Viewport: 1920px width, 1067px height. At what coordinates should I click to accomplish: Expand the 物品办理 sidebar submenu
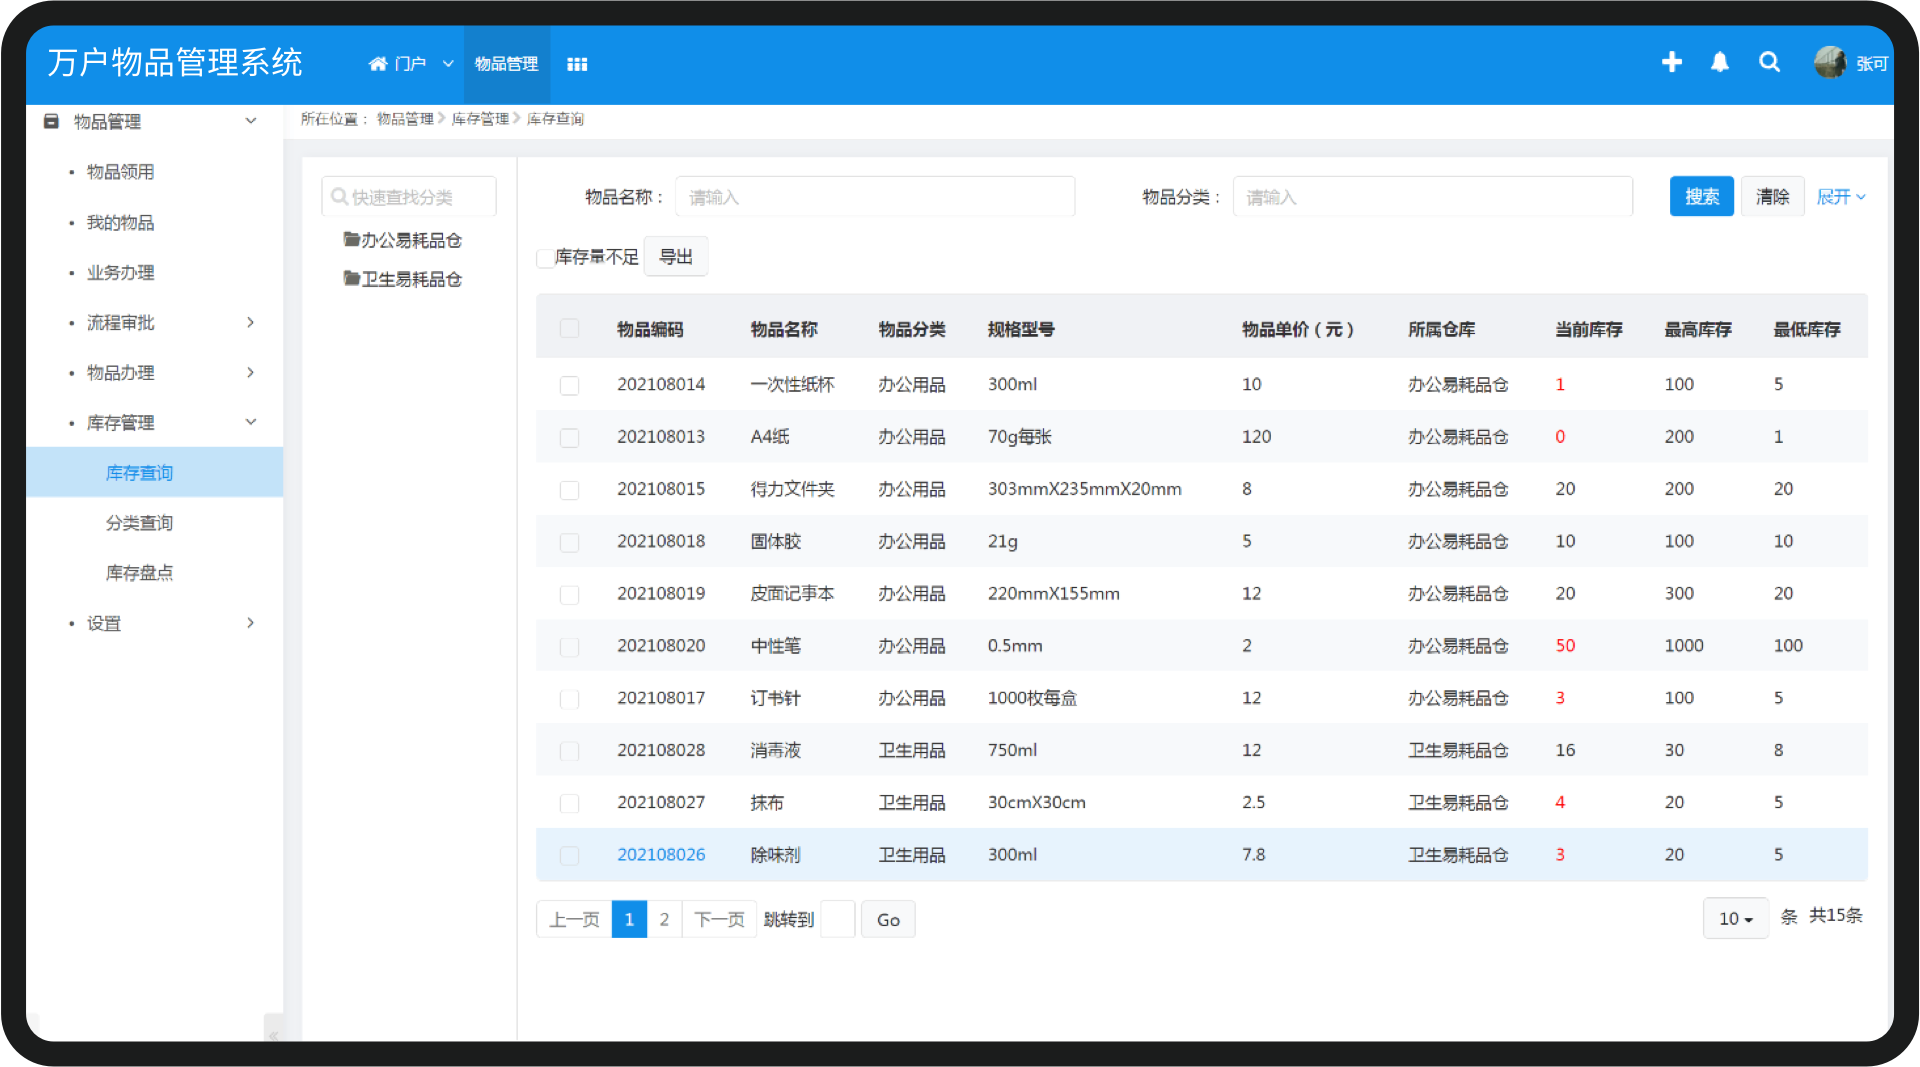251,372
